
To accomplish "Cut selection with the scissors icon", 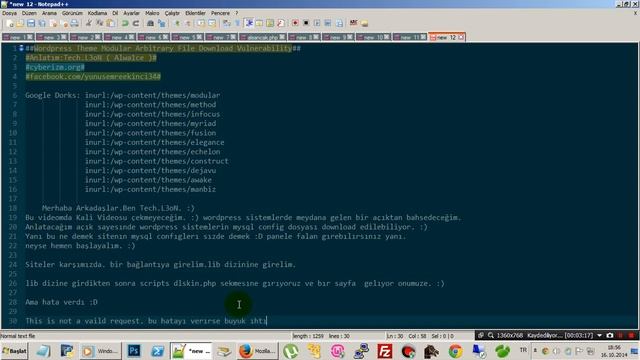I will pos(89,23).
